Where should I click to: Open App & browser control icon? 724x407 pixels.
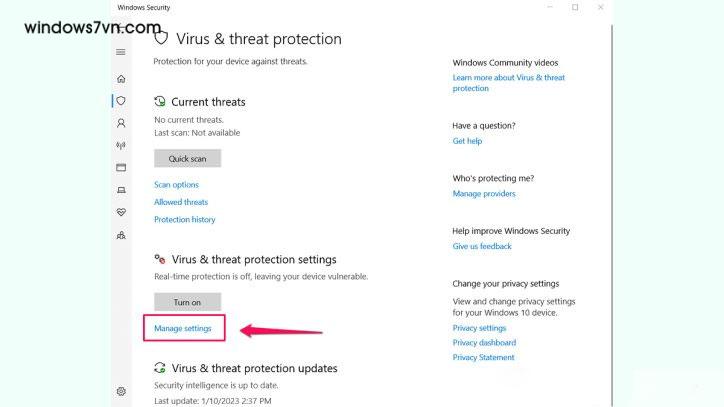pos(121,167)
